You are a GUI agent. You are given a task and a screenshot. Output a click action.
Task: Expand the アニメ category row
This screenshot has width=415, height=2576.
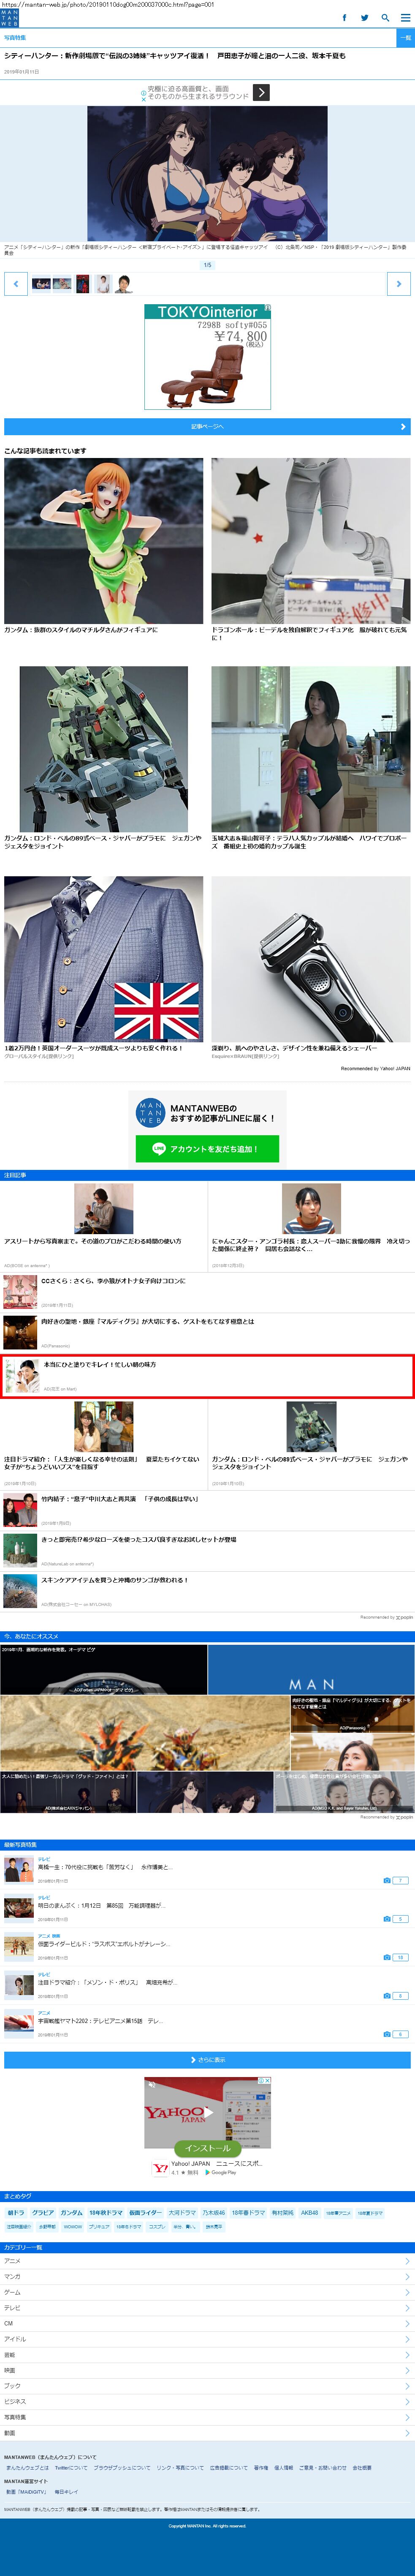tap(207, 2261)
